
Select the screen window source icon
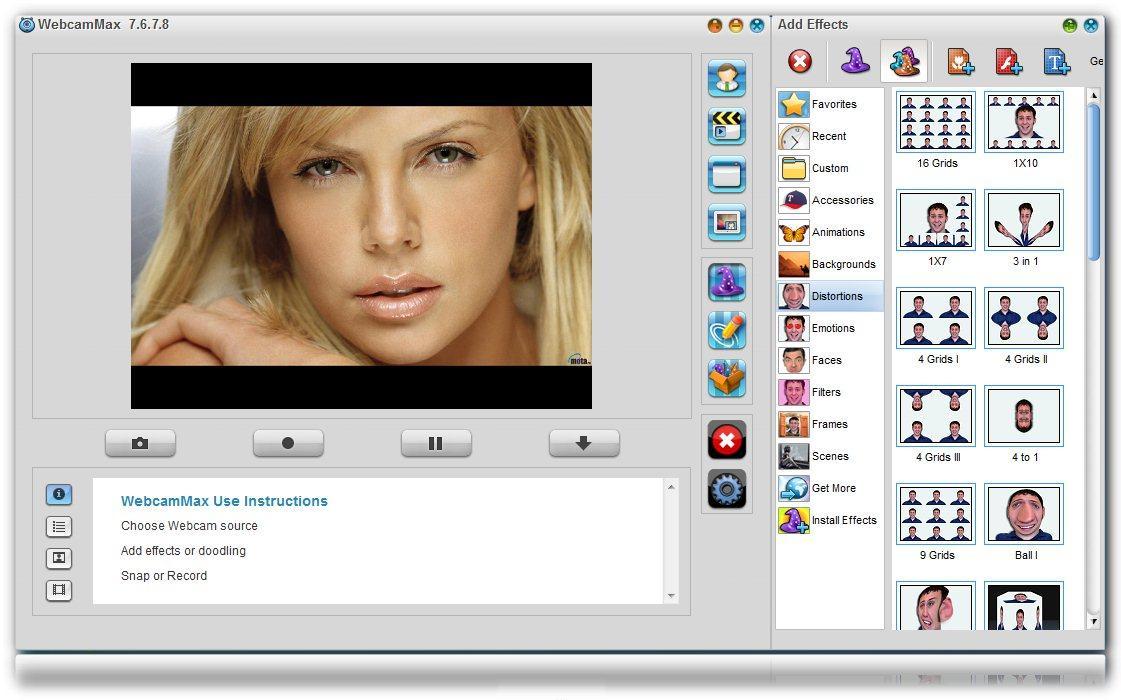(x=726, y=174)
